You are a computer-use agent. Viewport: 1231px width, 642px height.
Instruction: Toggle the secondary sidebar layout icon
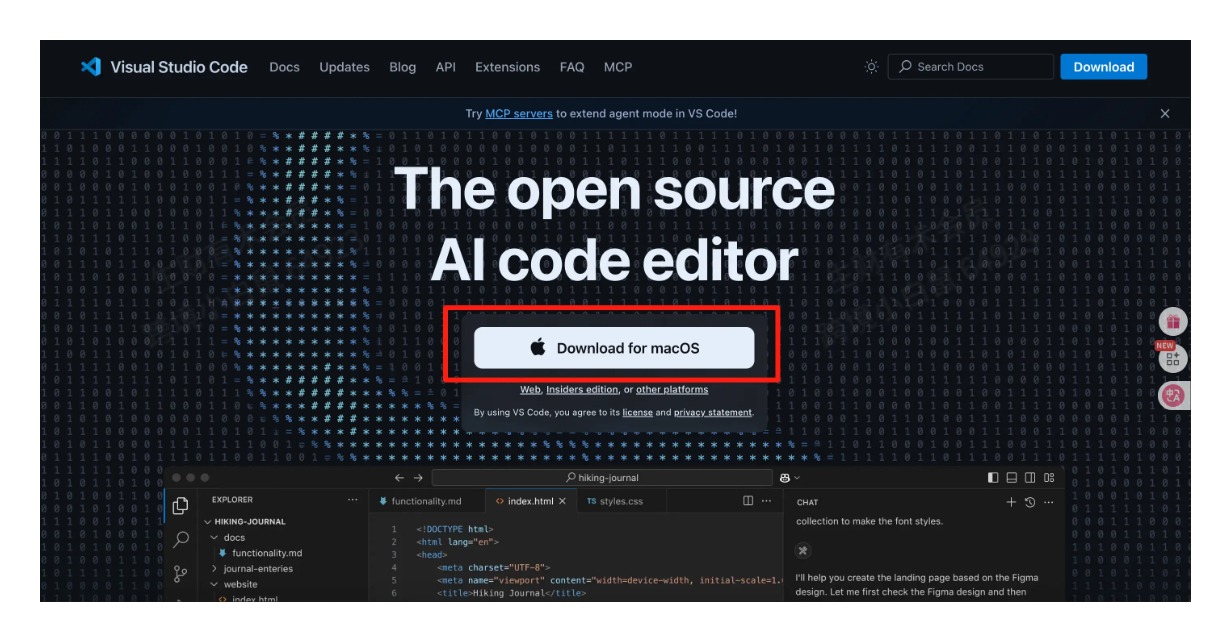coord(1030,478)
